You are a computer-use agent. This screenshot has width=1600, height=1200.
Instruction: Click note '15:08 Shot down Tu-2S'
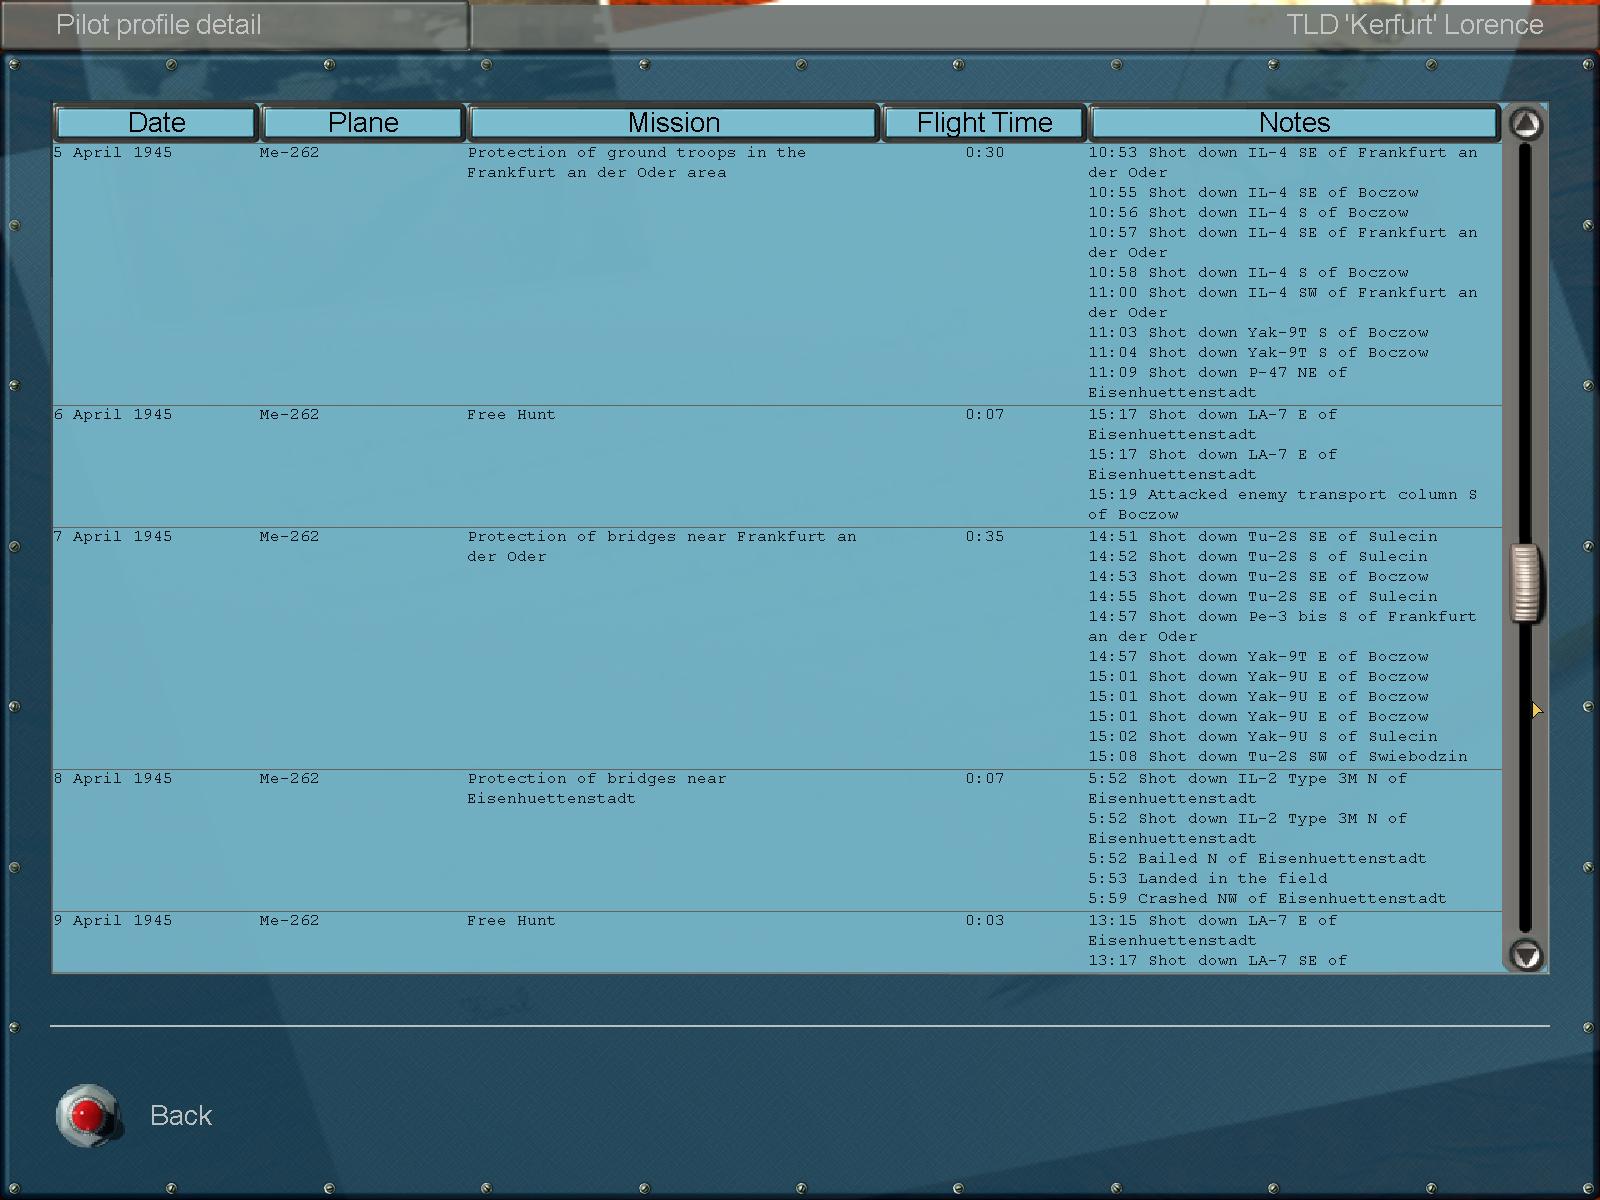pos(1278,757)
